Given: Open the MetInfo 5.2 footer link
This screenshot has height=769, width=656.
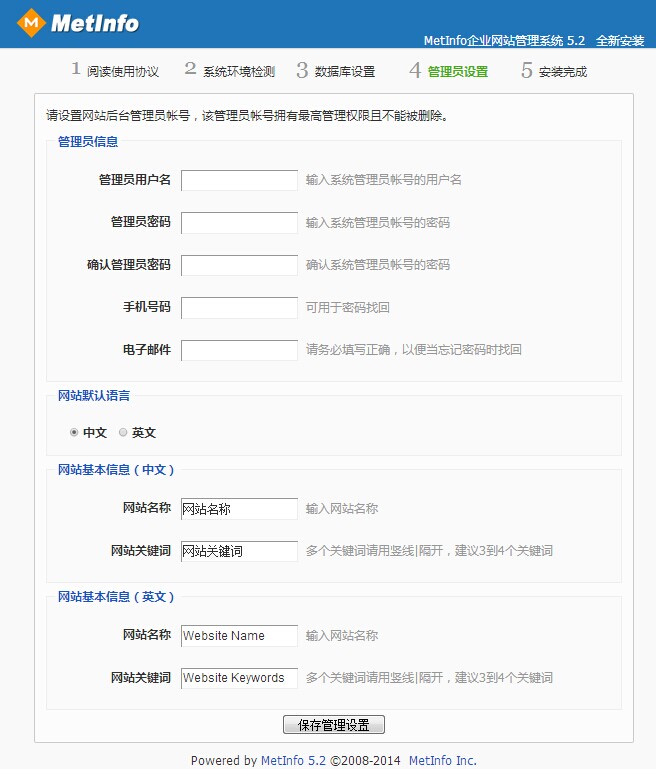Looking at the screenshot, I should coord(293,760).
